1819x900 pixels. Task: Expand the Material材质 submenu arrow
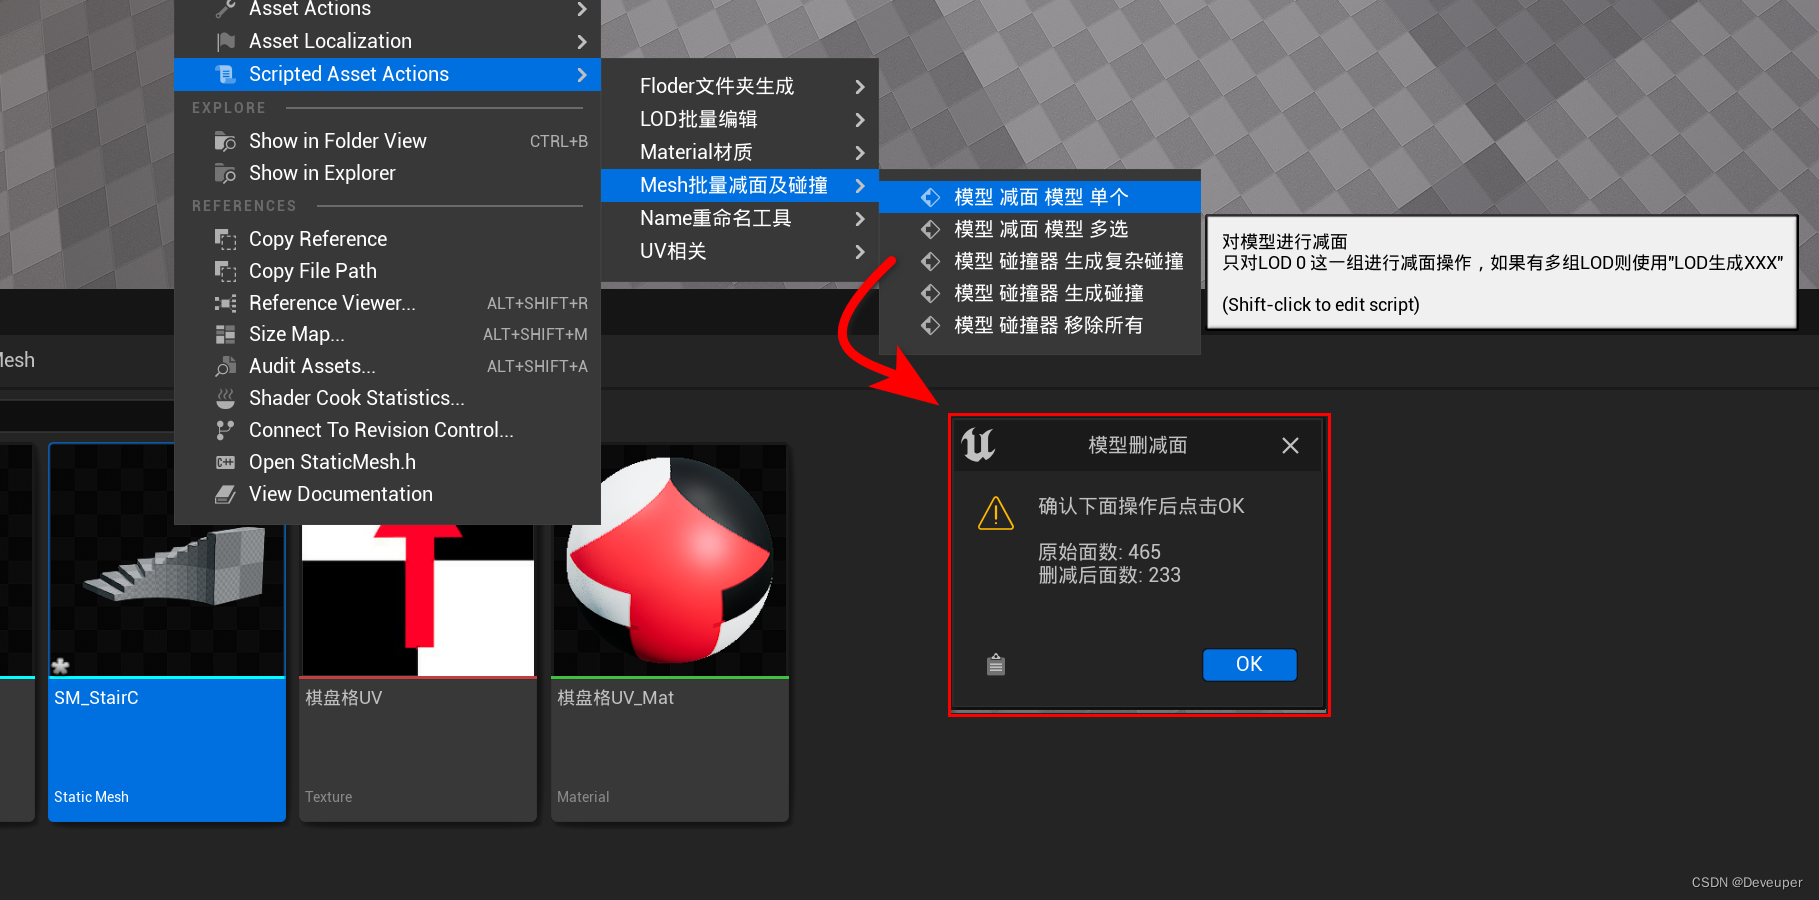(860, 153)
